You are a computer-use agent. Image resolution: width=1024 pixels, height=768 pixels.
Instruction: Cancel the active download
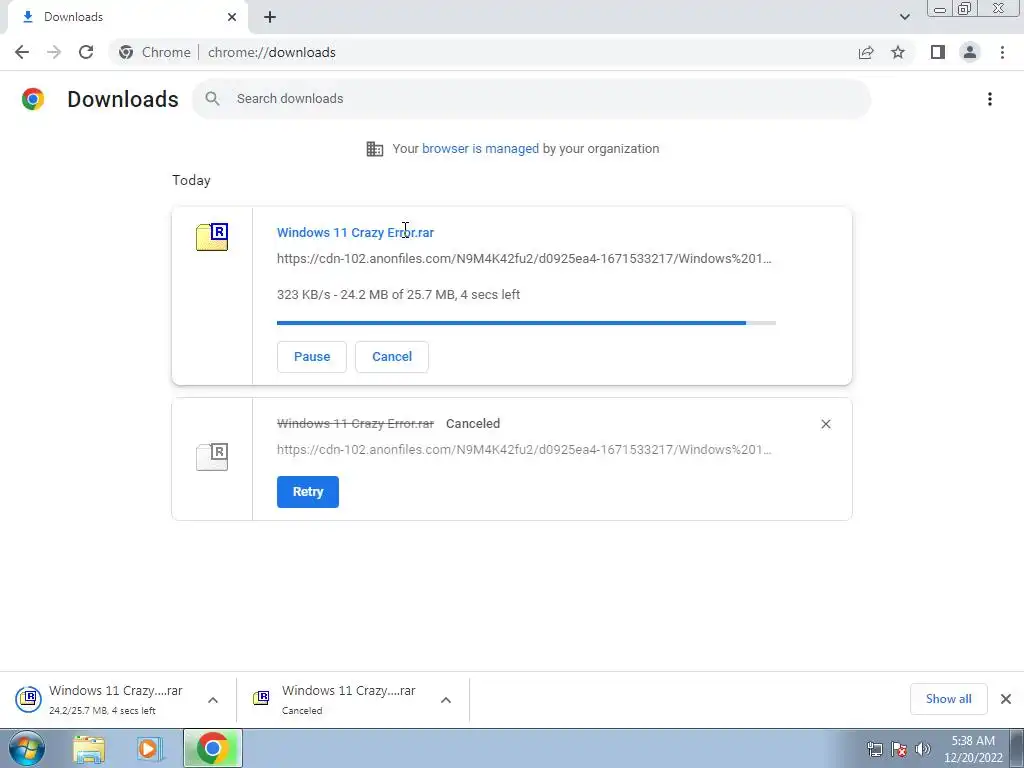(392, 357)
